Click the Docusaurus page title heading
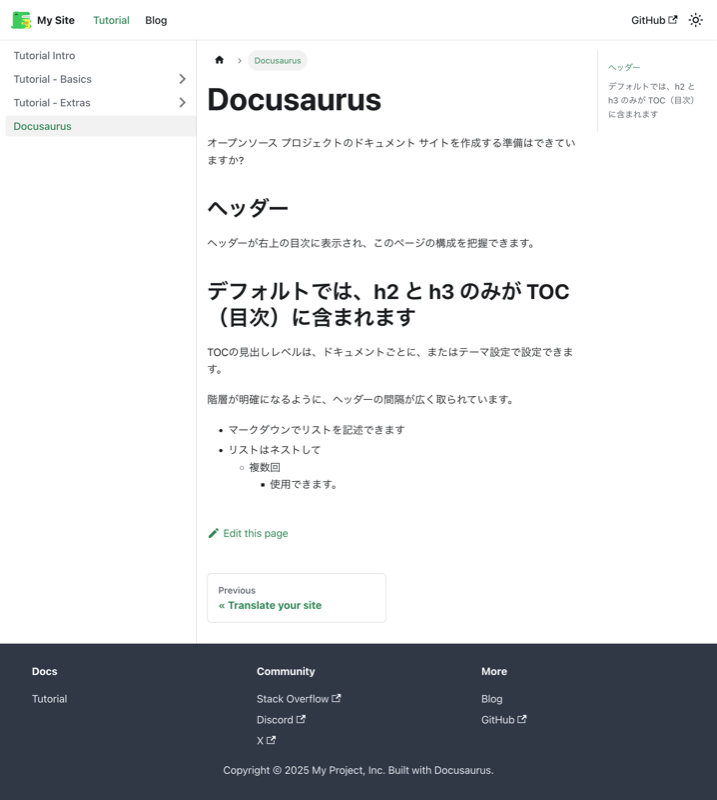The width and height of the screenshot is (717, 800). coord(294,99)
